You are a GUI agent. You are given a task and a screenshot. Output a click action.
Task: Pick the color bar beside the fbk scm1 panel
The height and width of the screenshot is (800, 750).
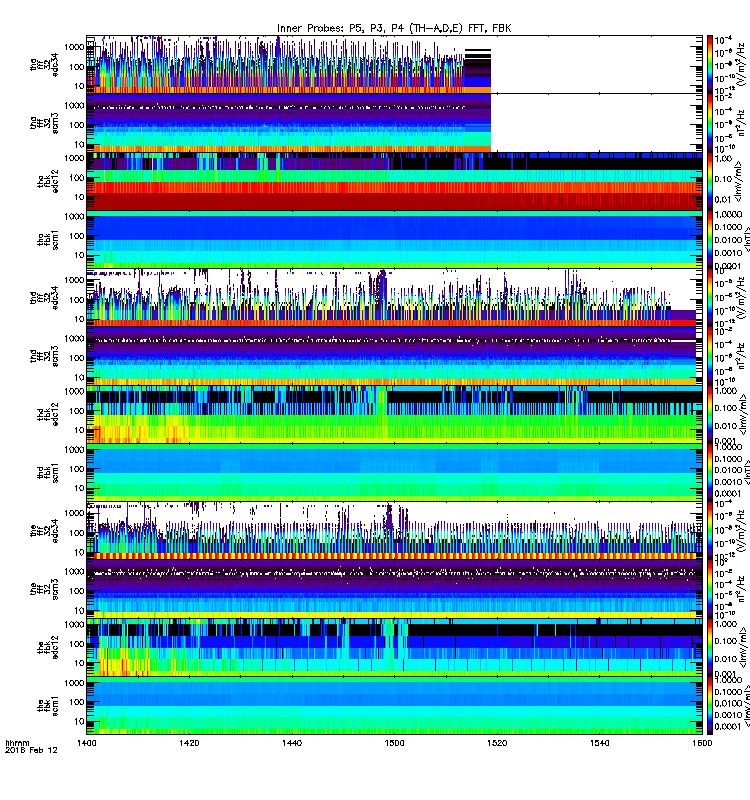point(709,706)
